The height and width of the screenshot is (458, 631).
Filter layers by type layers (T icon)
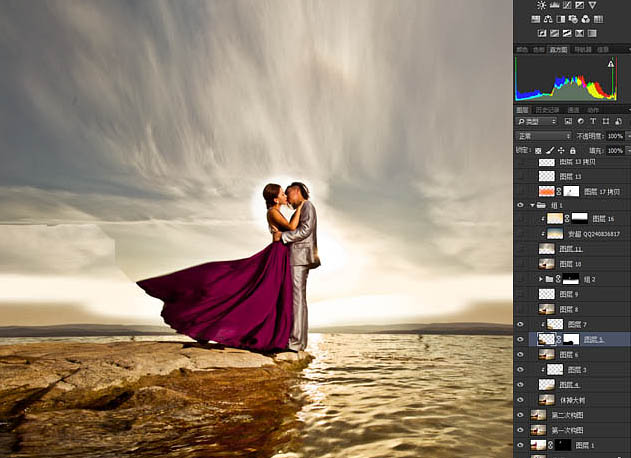593,121
